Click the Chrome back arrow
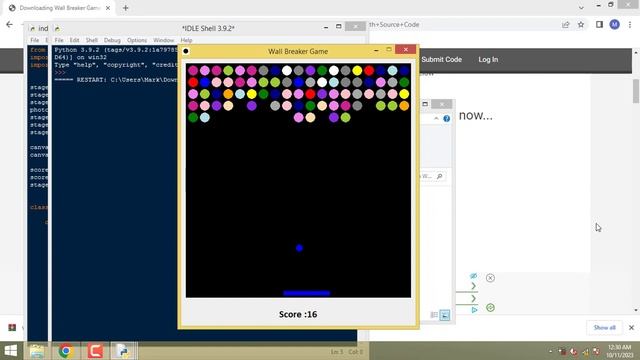The width and height of the screenshot is (640, 360). tap(9, 24)
